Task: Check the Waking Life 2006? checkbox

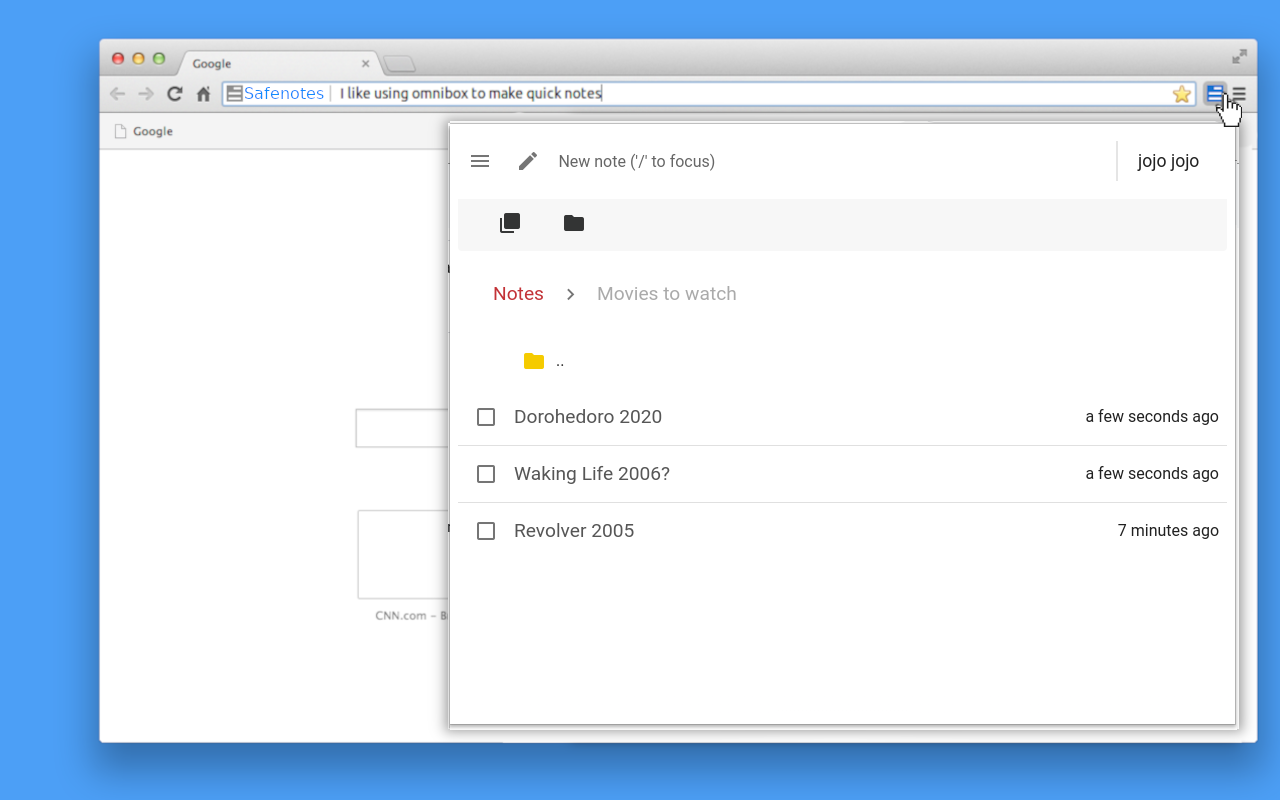Action: 486,473
